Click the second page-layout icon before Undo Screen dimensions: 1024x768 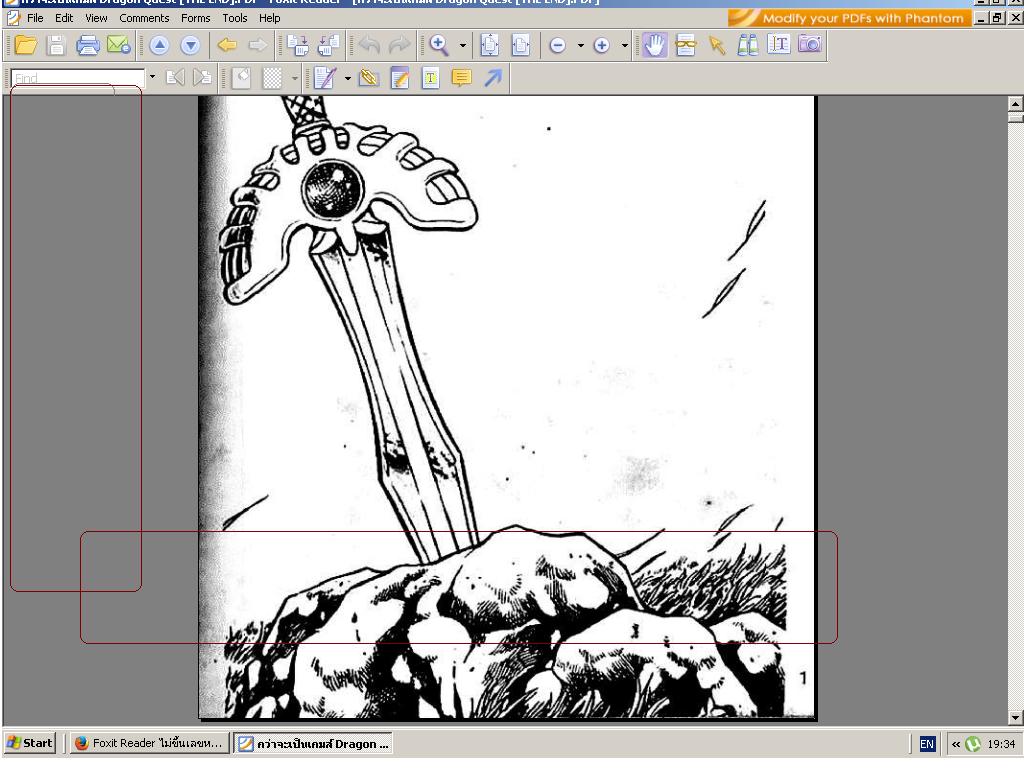(328, 45)
